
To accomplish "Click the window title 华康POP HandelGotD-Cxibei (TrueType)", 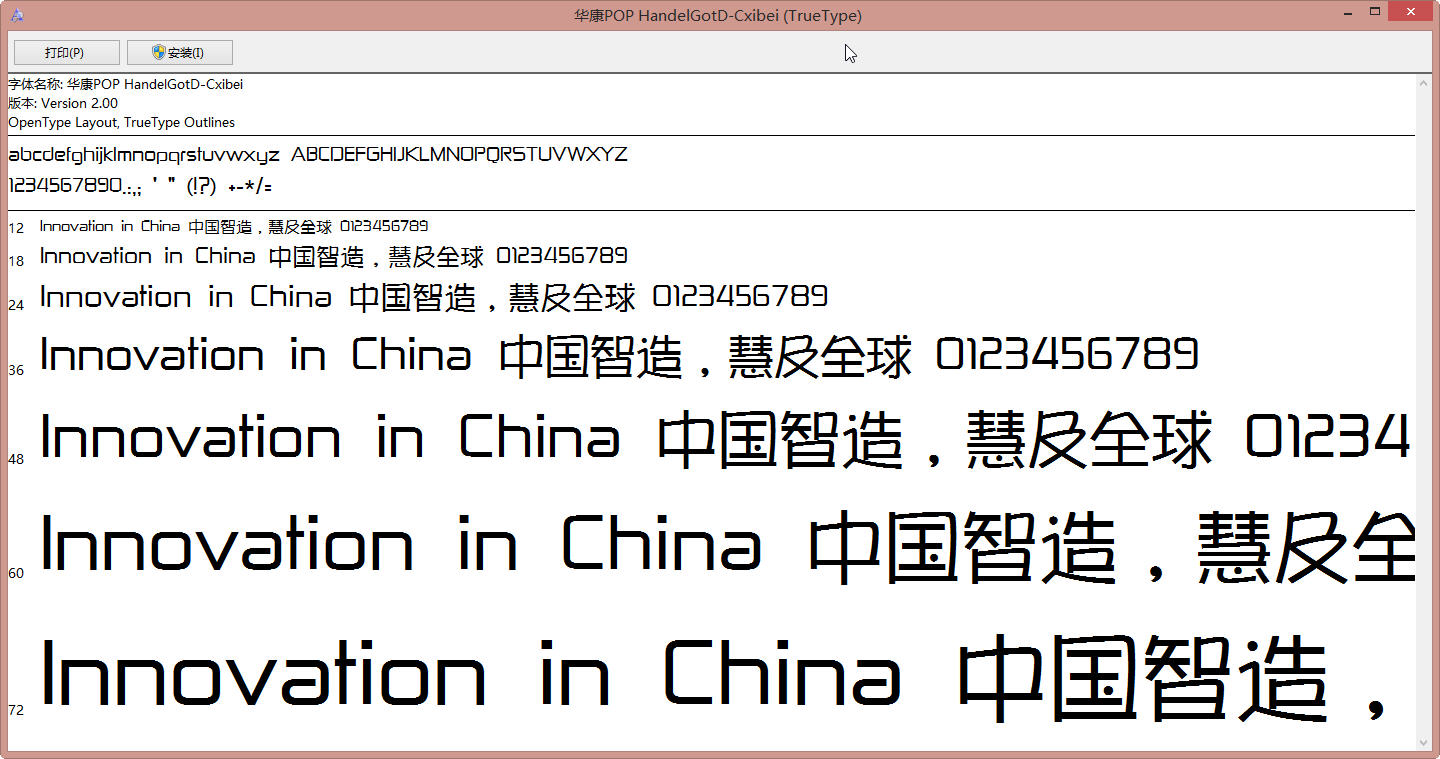I will point(718,15).
